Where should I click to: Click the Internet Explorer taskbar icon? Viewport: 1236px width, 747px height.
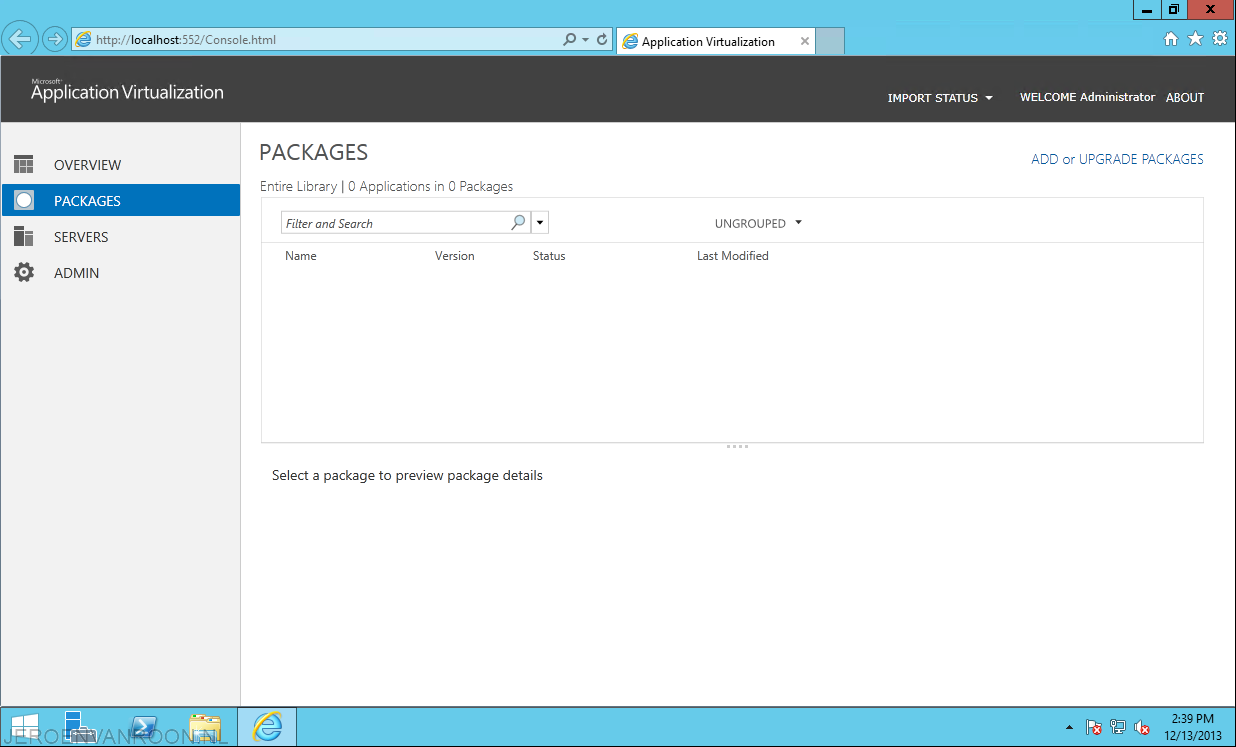[267, 727]
